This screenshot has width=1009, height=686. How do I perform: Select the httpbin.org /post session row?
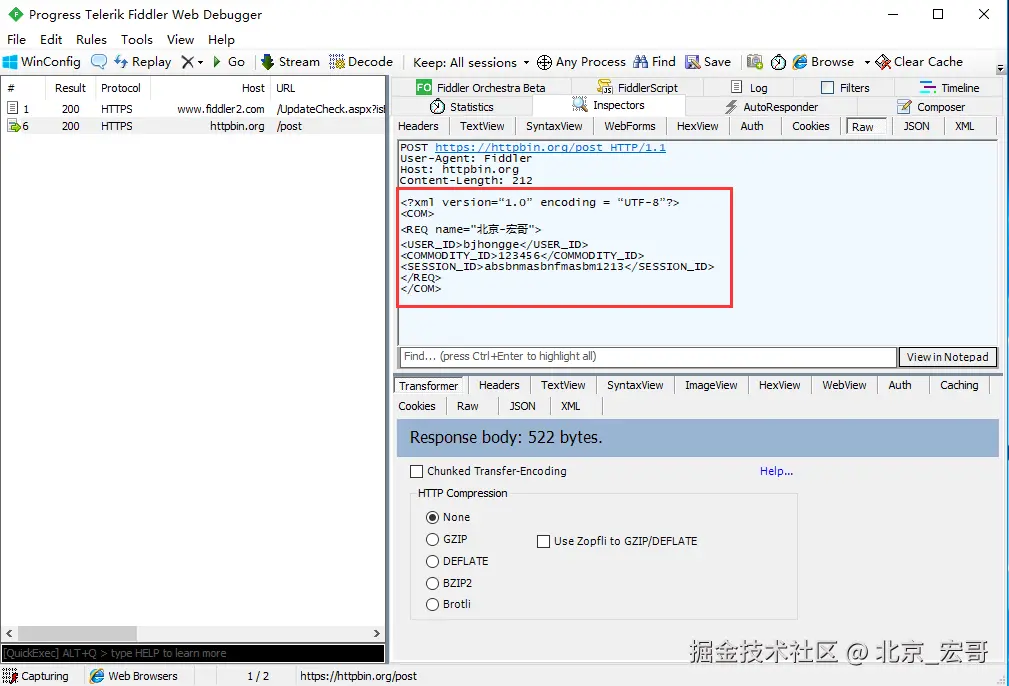193,126
